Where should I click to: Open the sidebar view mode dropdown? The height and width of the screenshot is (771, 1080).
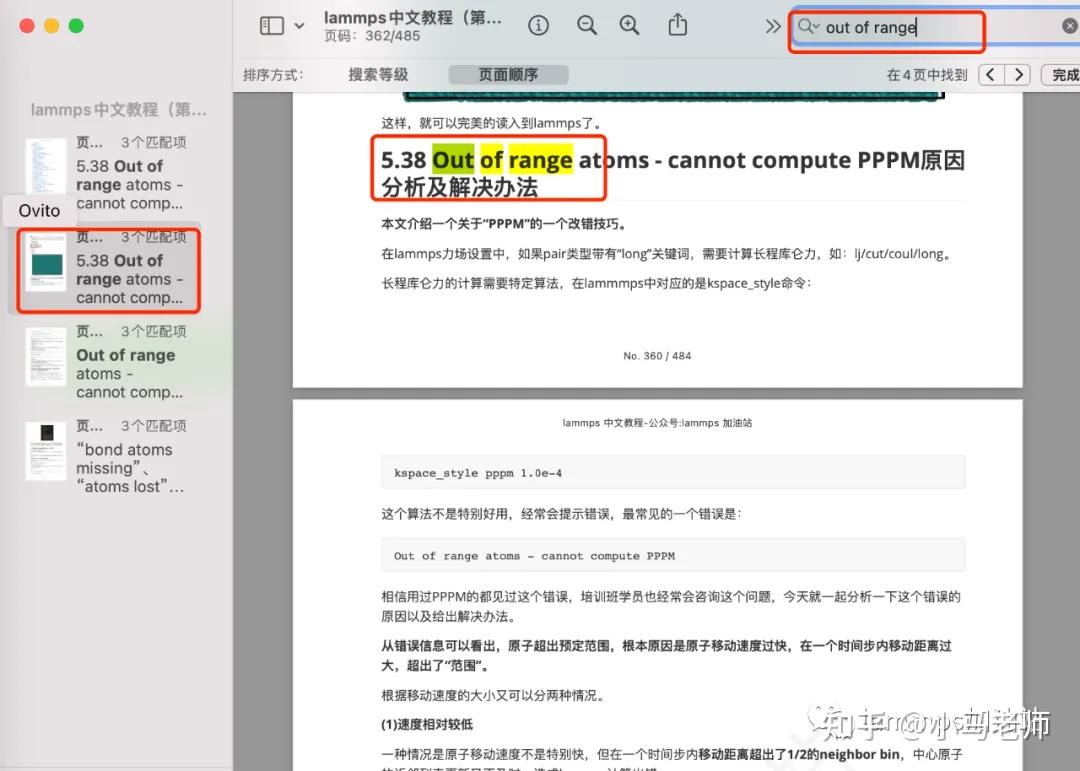299,26
